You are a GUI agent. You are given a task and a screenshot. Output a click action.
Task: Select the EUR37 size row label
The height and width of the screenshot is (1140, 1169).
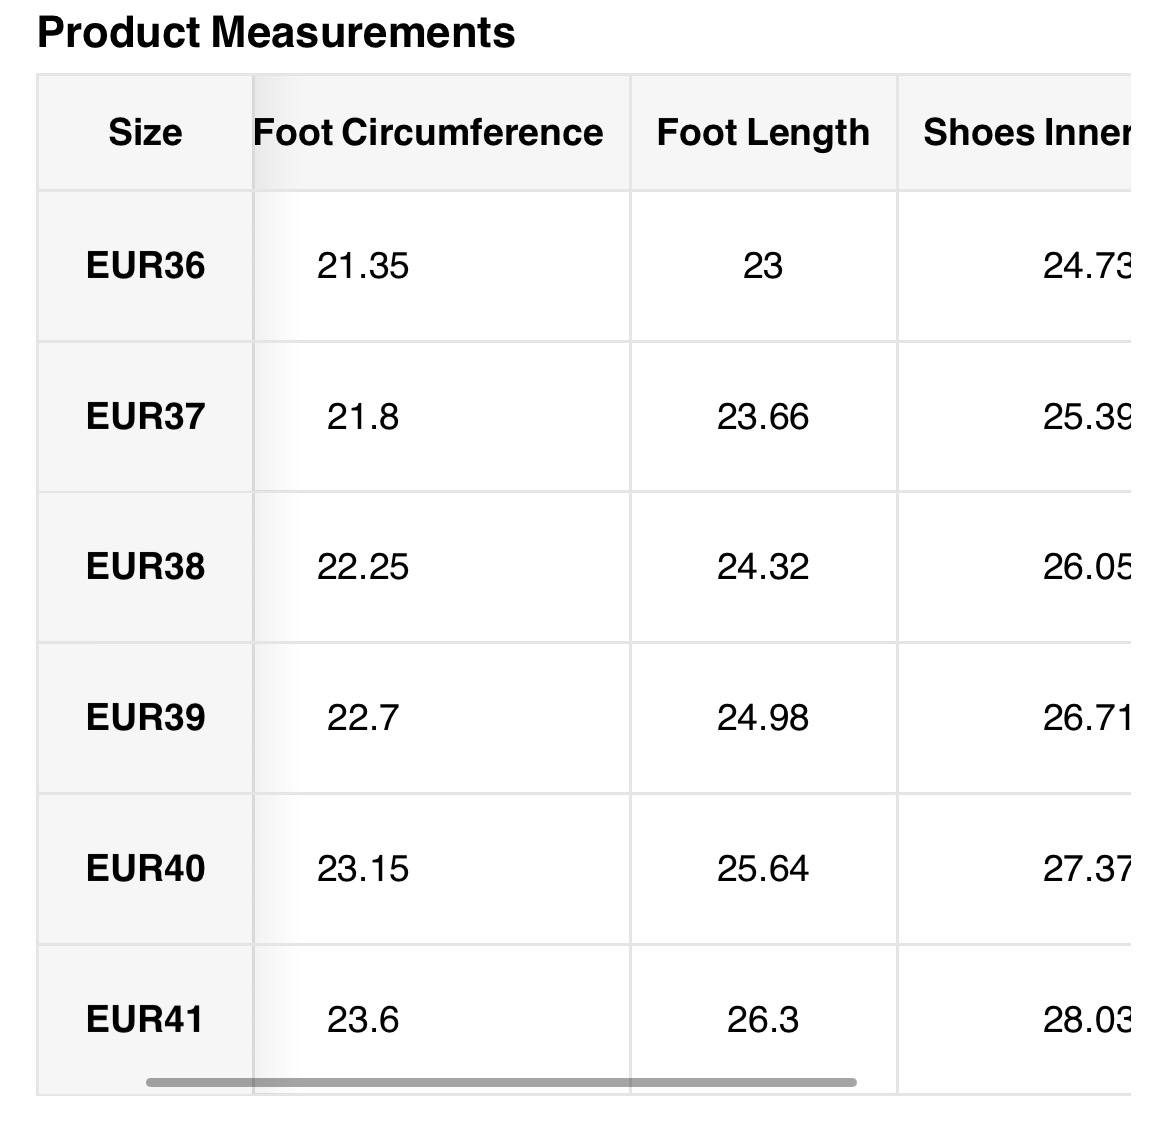[145, 416]
